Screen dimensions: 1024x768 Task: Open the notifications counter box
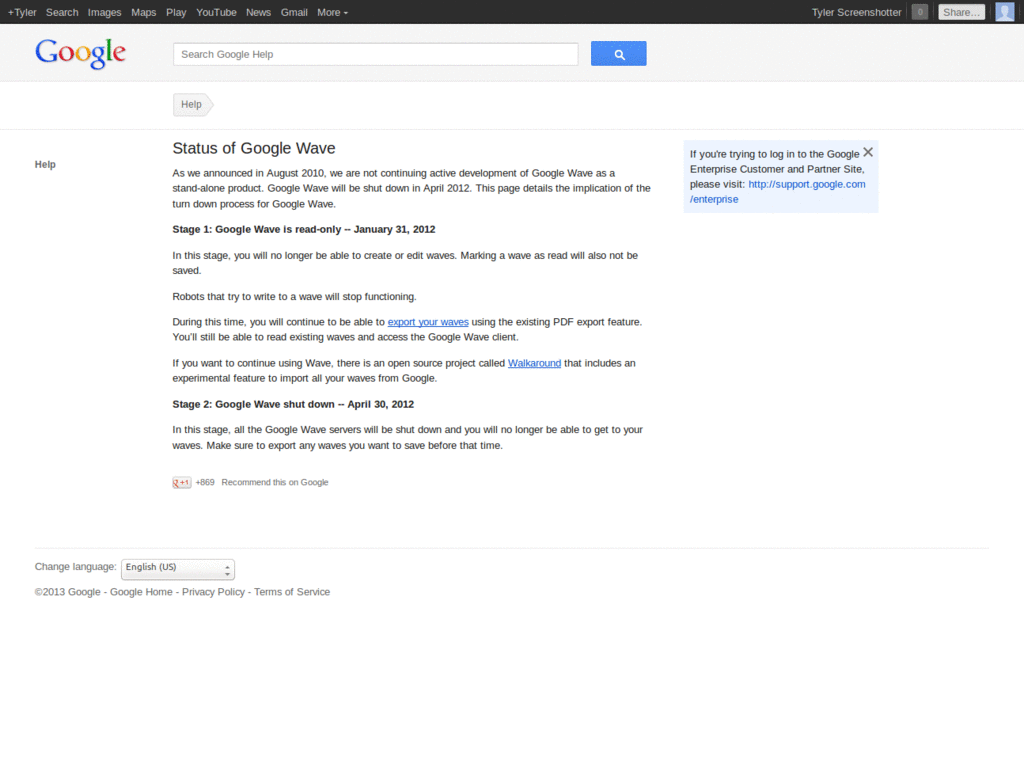920,12
